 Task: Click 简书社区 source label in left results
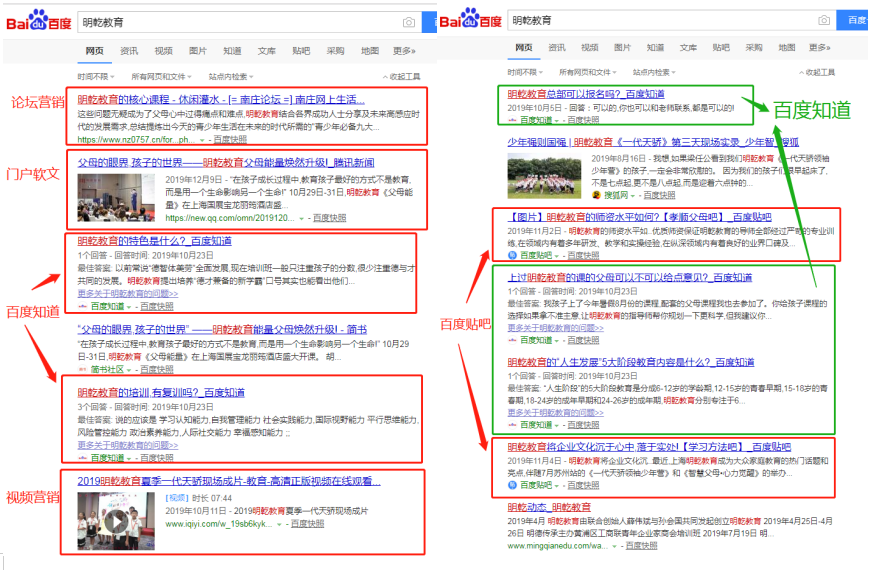coord(107,369)
